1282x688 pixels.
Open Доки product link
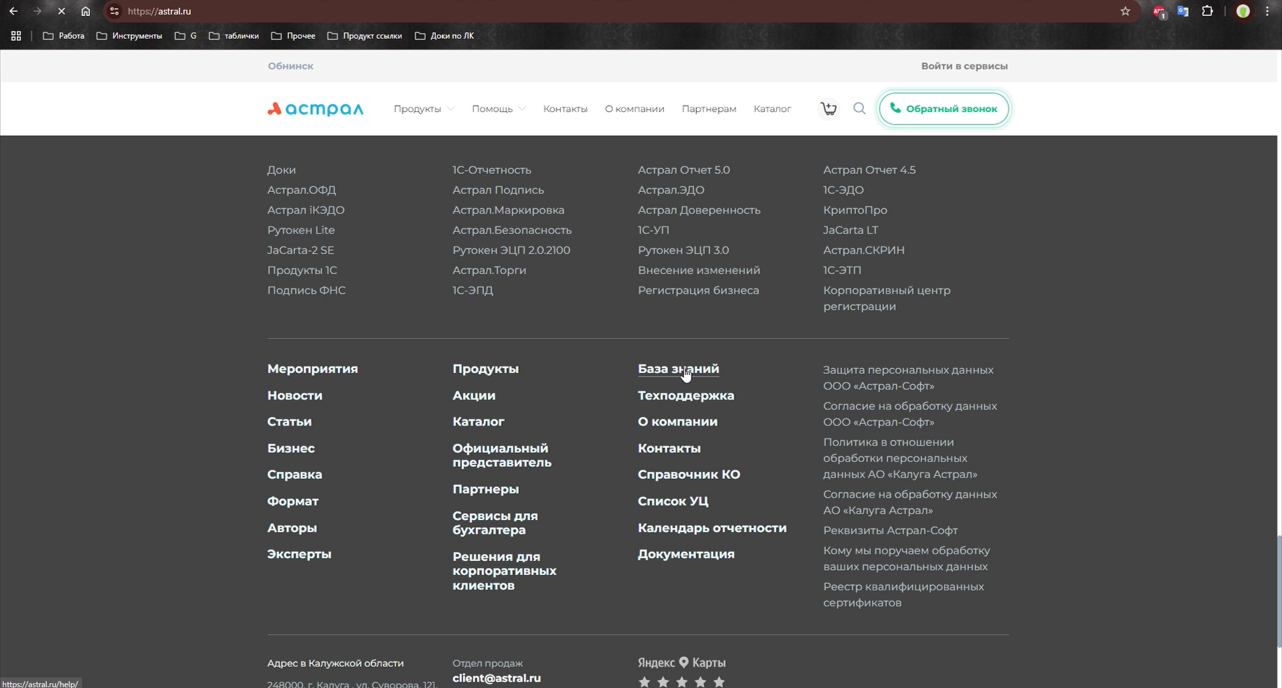[281, 170]
